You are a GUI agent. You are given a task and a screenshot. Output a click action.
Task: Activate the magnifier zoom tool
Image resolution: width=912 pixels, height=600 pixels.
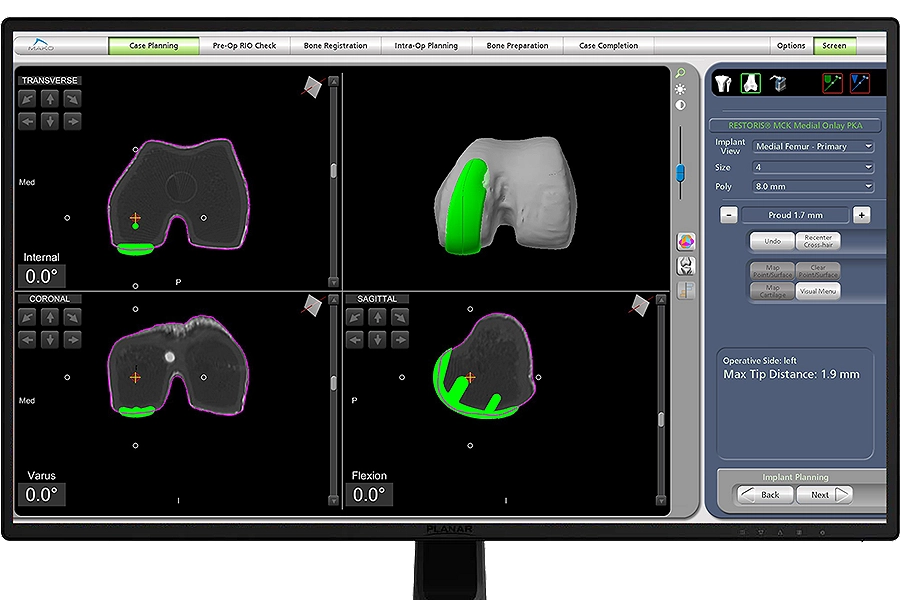(680, 73)
